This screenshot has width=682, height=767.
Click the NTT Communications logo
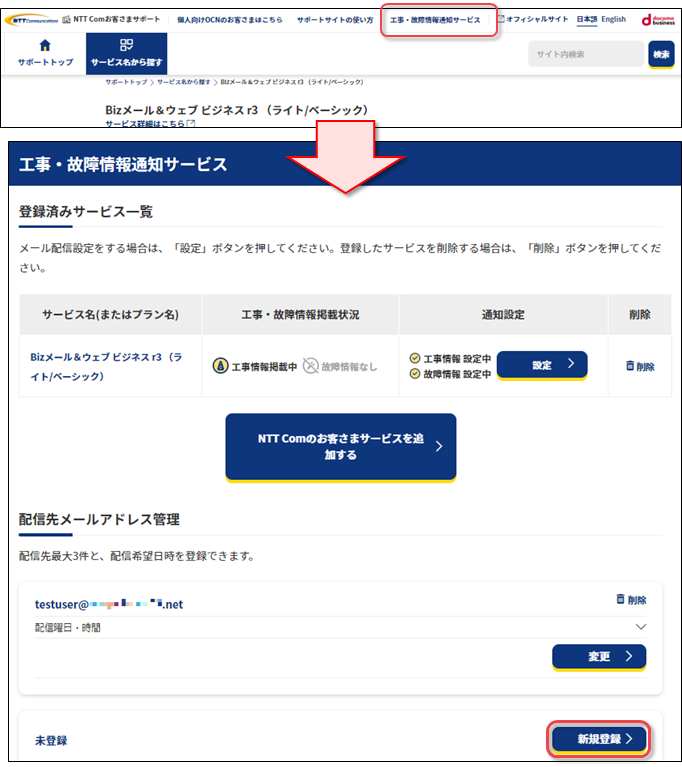pyautogui.click(x=31, y=20)
